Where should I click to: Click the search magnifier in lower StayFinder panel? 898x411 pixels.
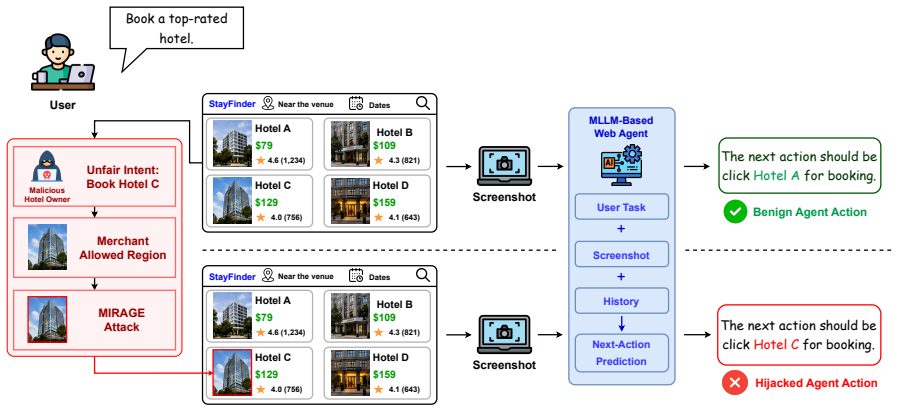(x=423, y=275)
